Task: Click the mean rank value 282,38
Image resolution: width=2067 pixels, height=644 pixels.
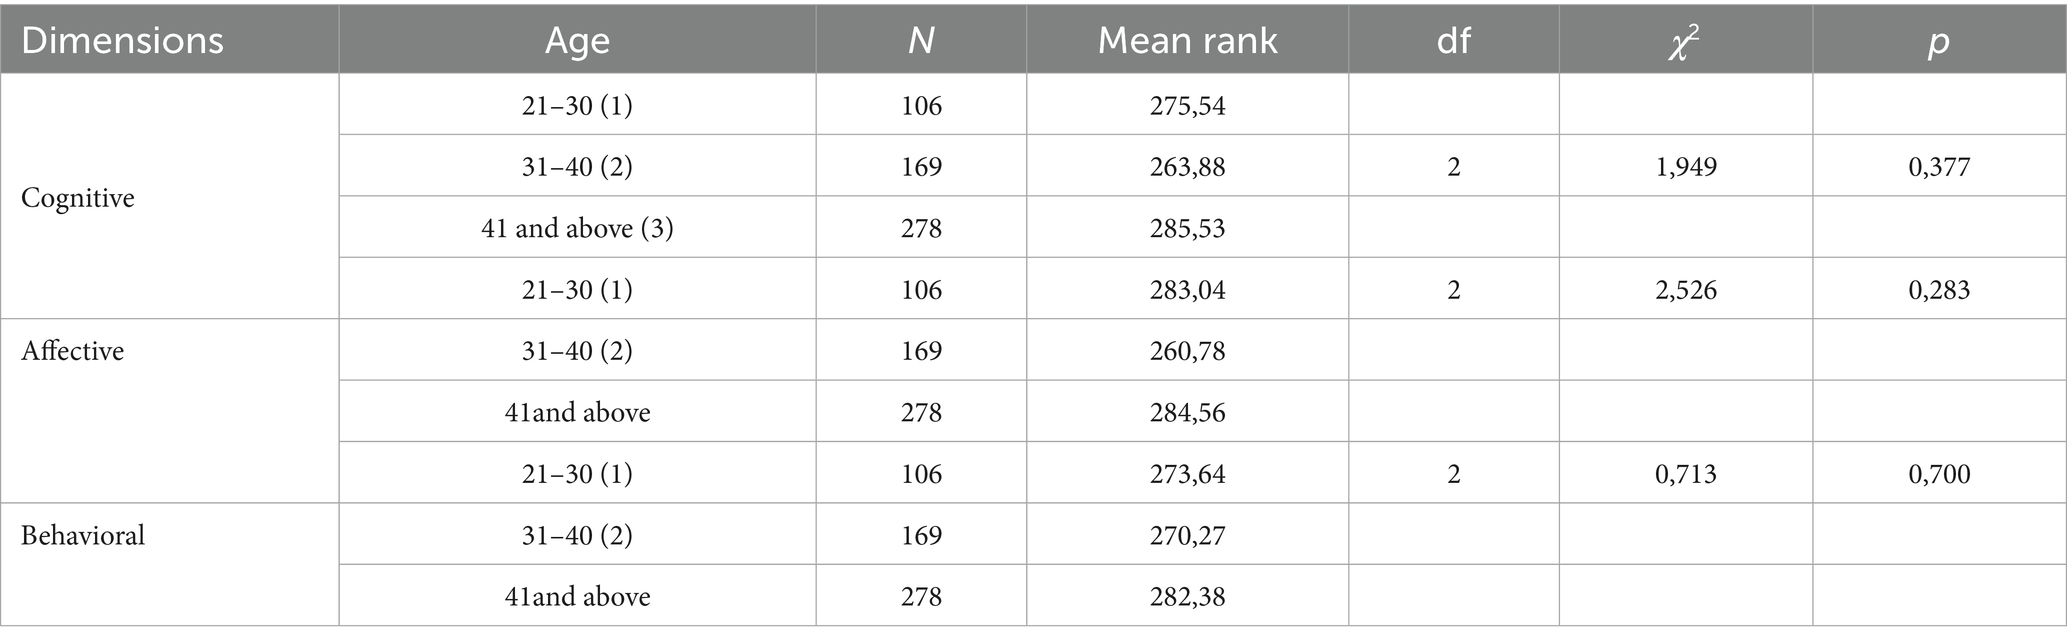Action: (1187, 596)
